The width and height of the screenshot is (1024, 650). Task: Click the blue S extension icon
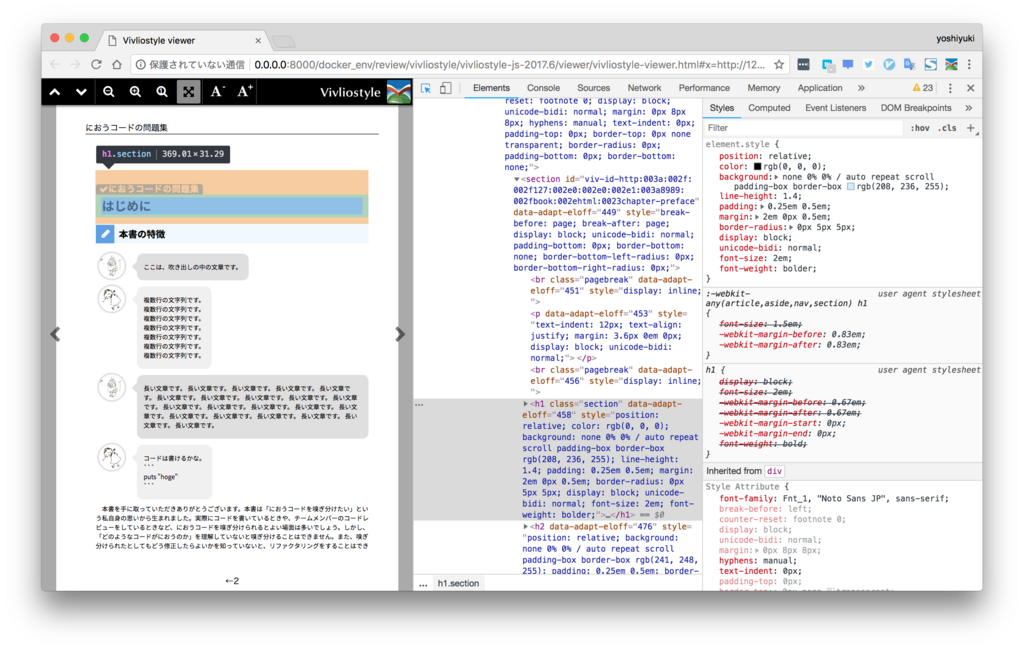click(931, 64)
